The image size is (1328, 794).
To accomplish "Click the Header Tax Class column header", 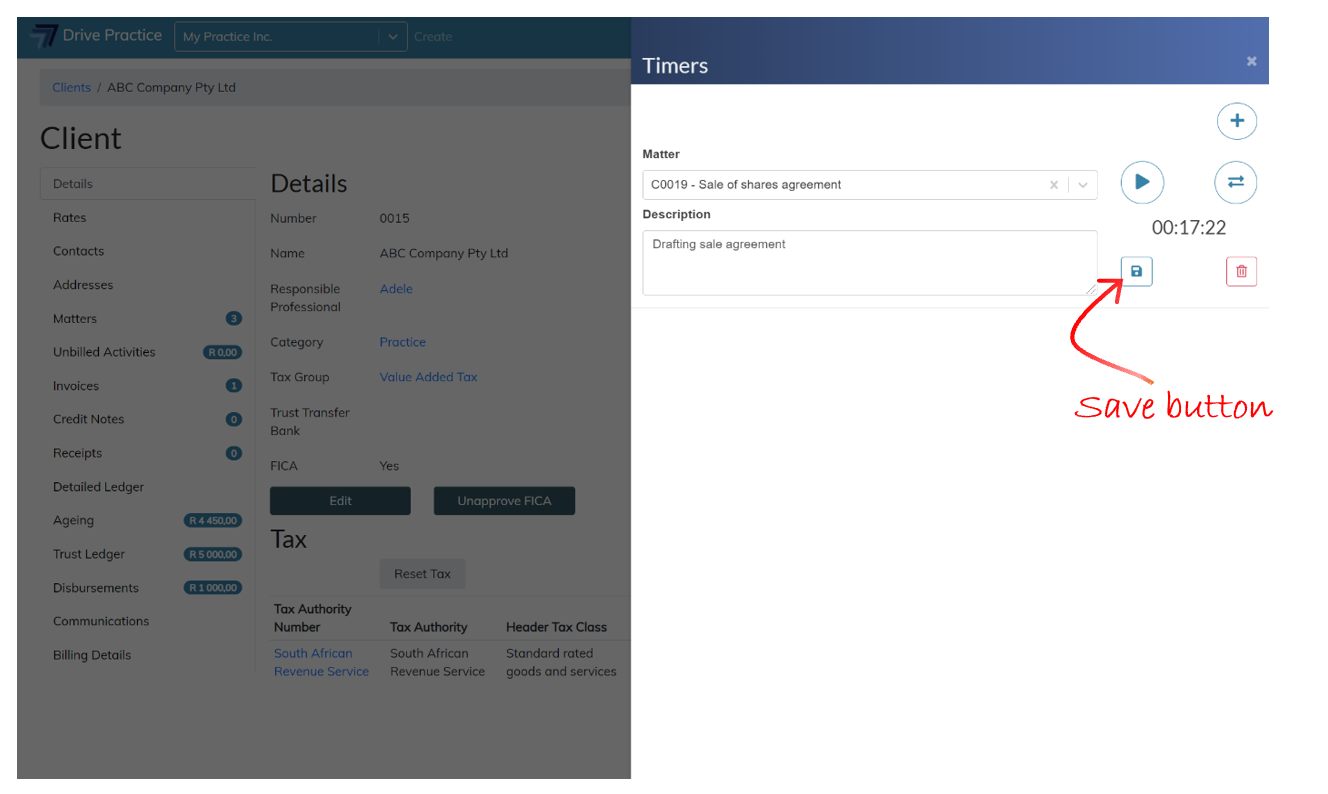I will (556, 627).
